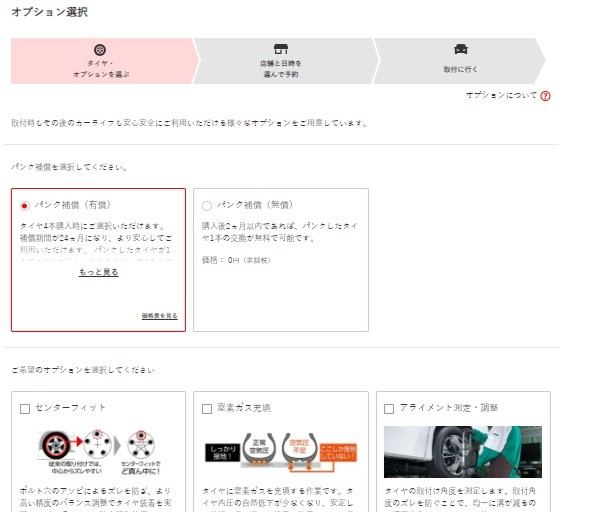This screenshot has height=512, width=601.
Task: Click the アライメント測定 mechanic photo
Action: pos(462,452)
